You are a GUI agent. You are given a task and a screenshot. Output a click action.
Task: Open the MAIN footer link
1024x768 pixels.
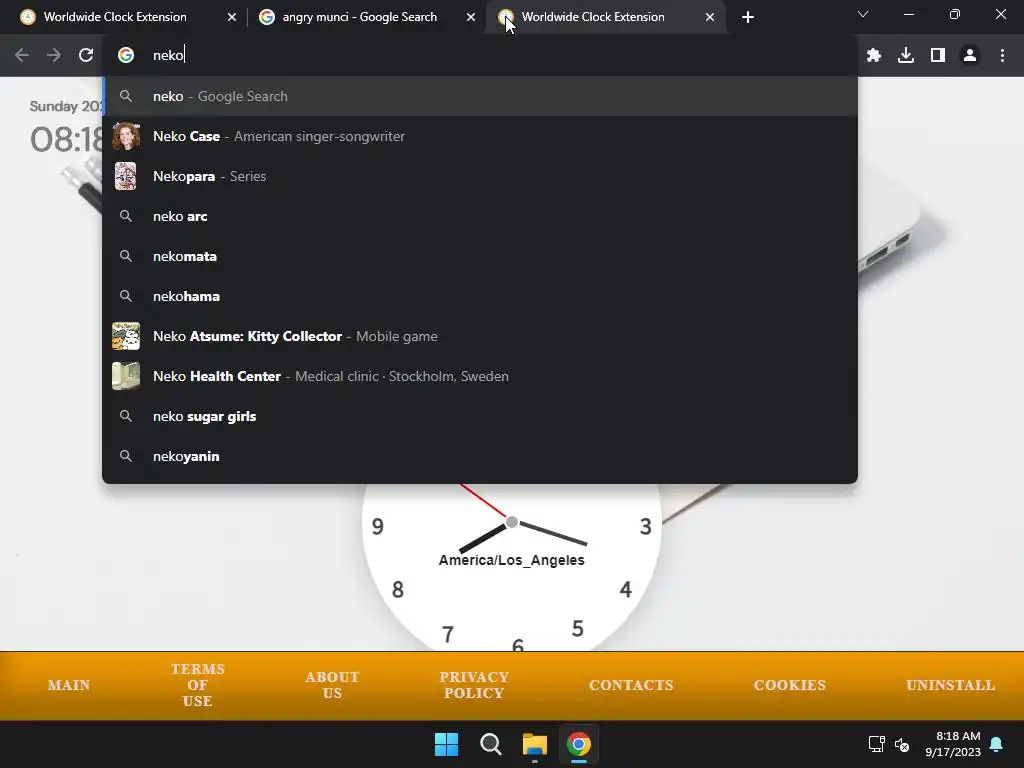pos(69,685)
